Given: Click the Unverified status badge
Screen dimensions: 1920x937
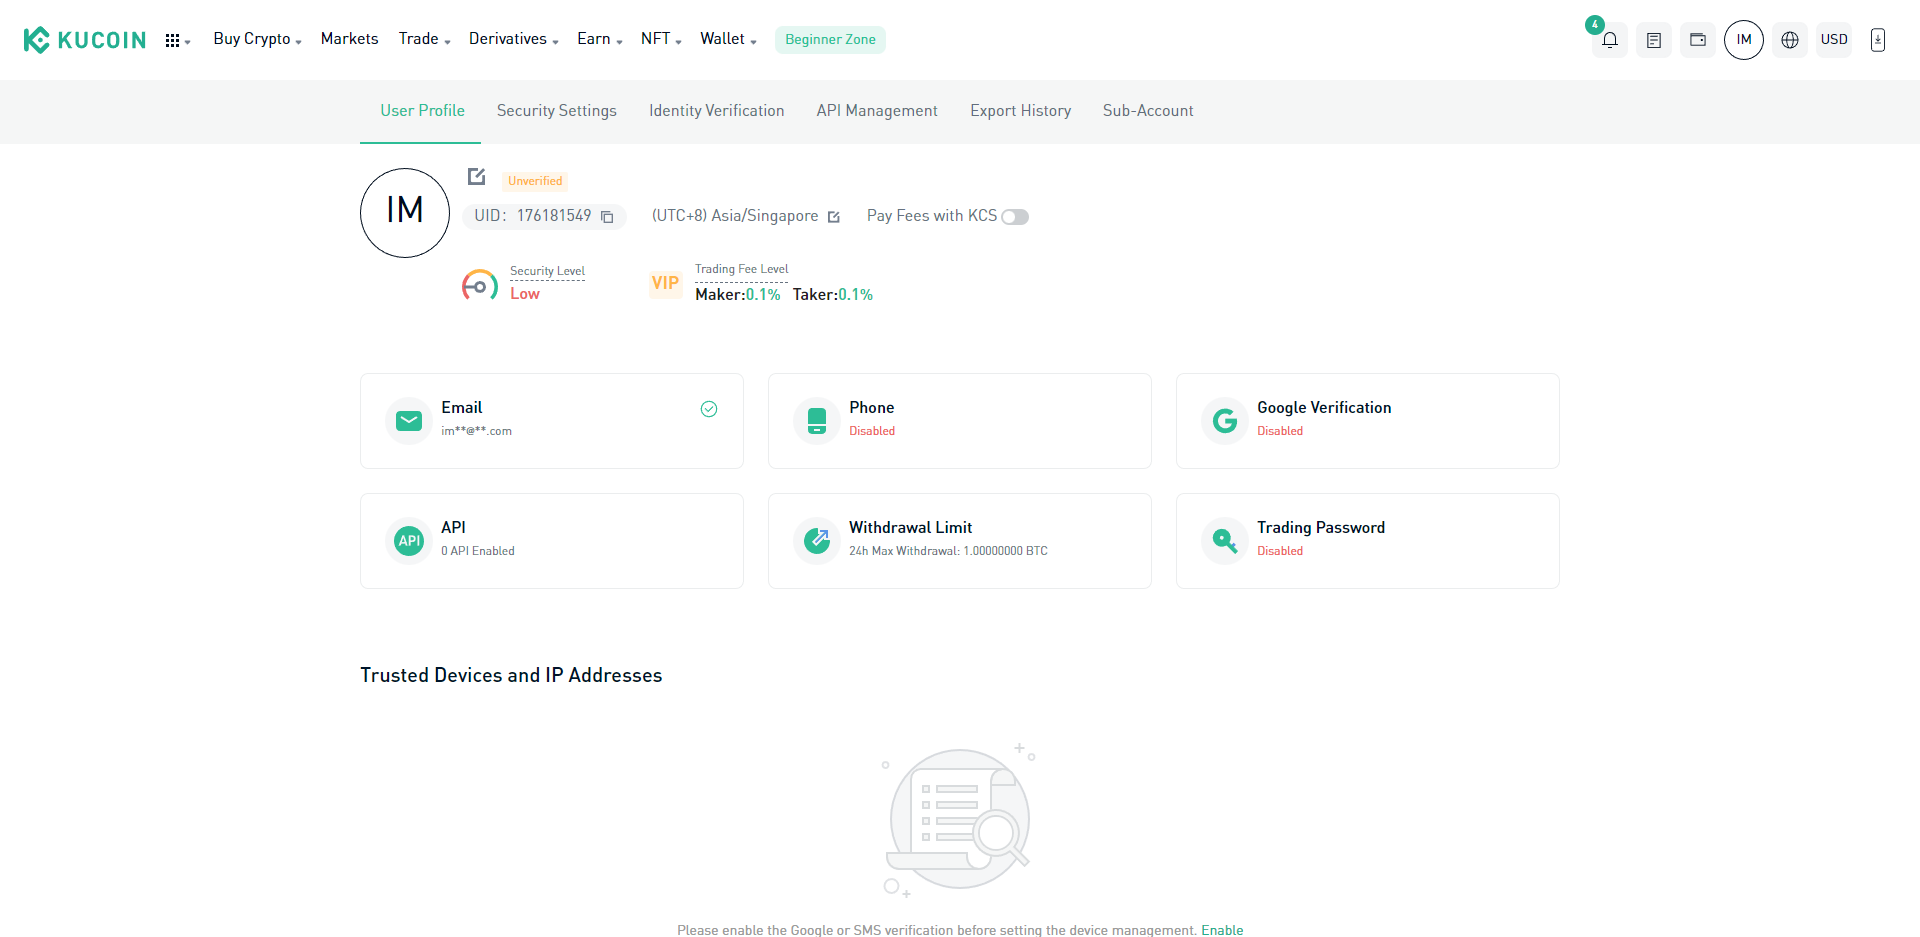Looking at the screenshot, I should tap(535, 181).
